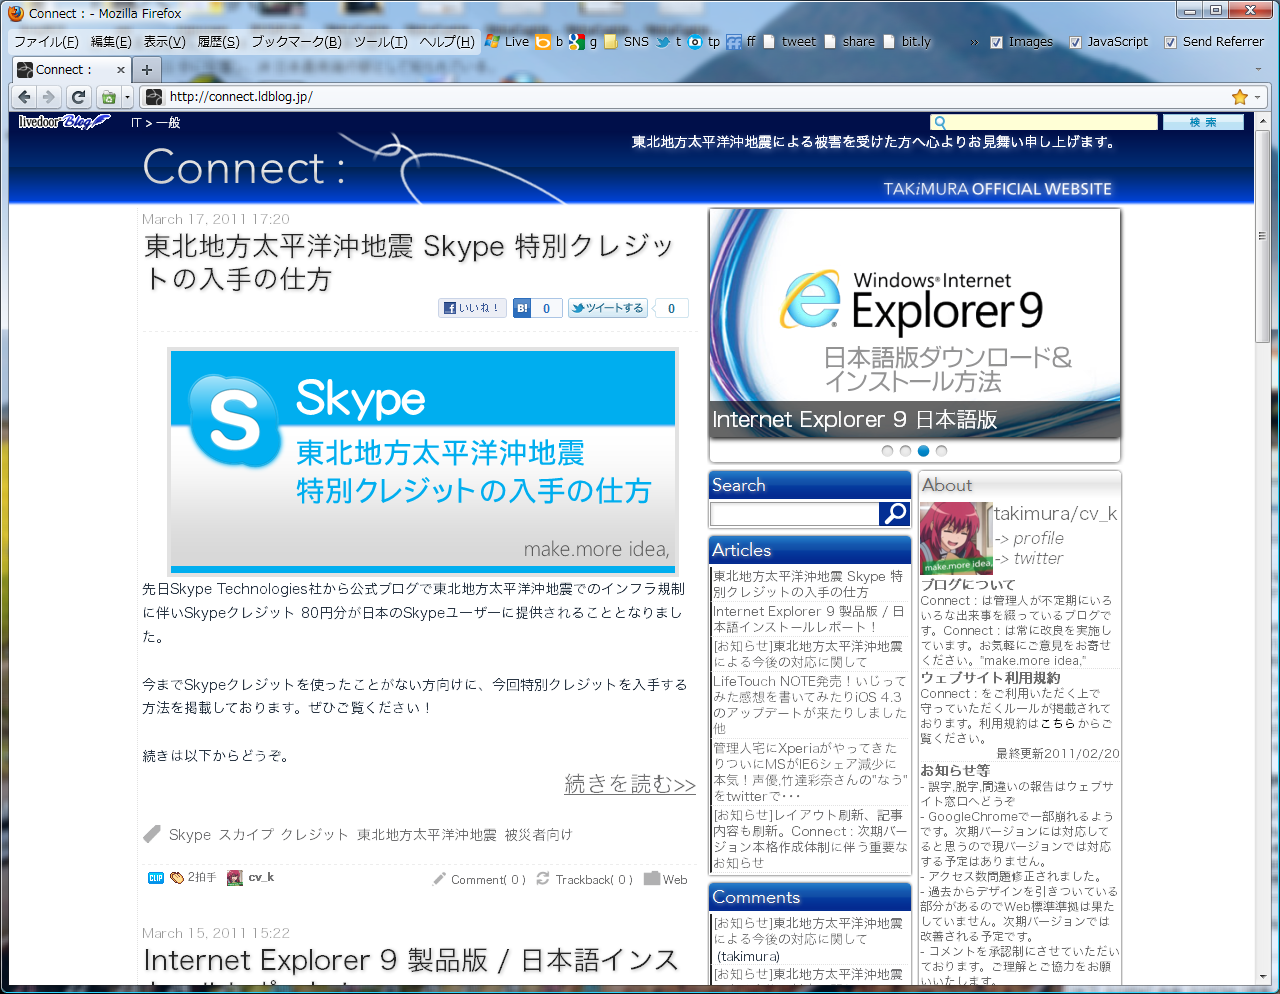The width and height of the screenshot is (1280, 994).
Task: Go forward with the forward arrow
Action: click(48, 97)
